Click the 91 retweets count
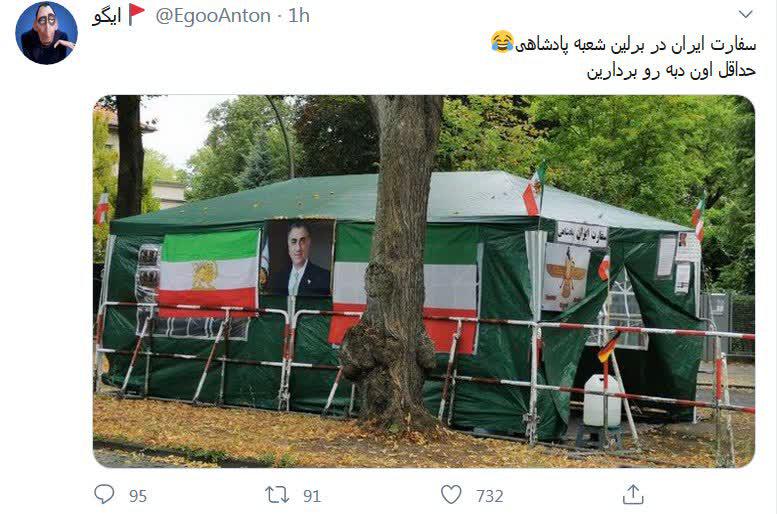Viewport: 777px width, 514px height. point(312,496)
